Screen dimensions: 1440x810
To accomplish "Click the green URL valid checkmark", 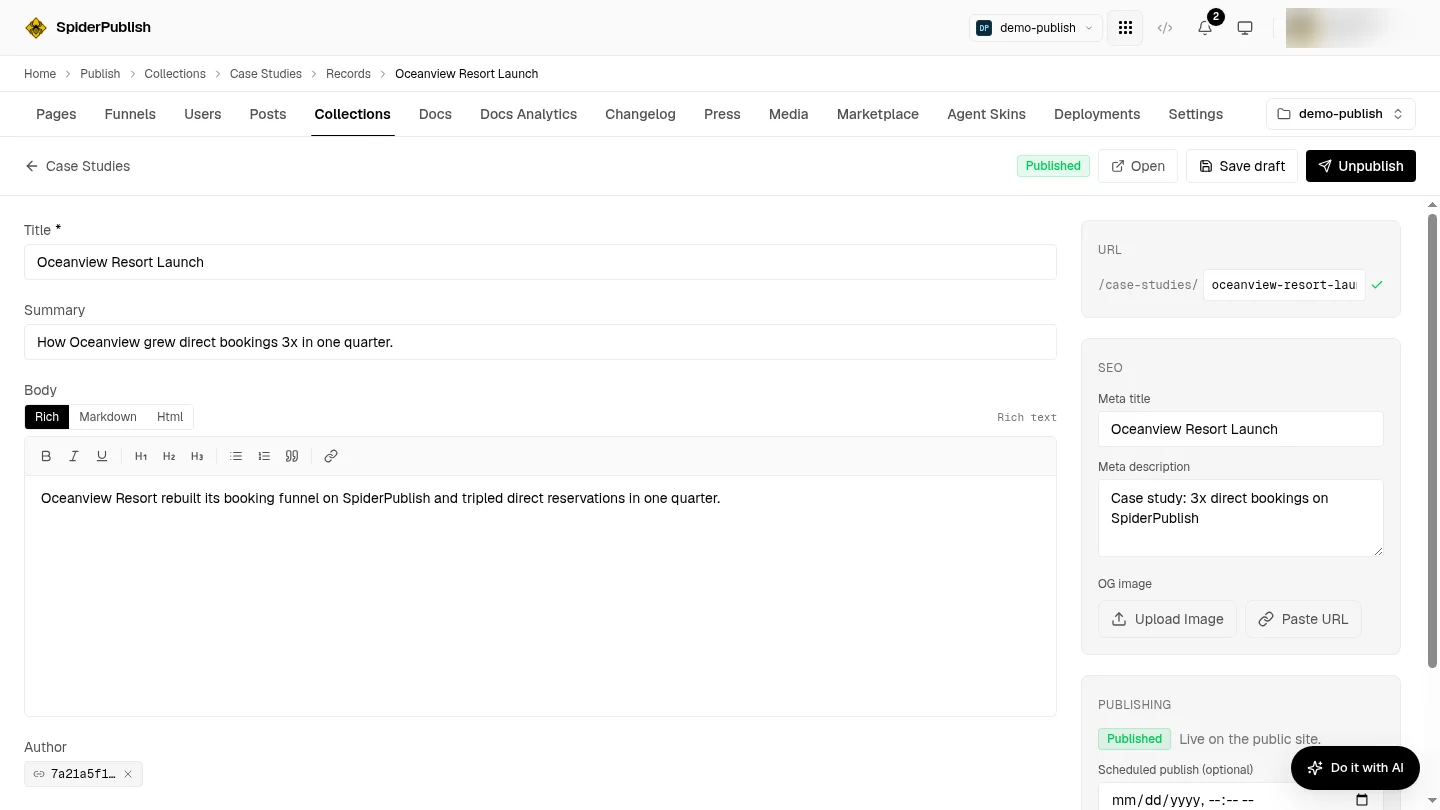I will click(1377, 285).
